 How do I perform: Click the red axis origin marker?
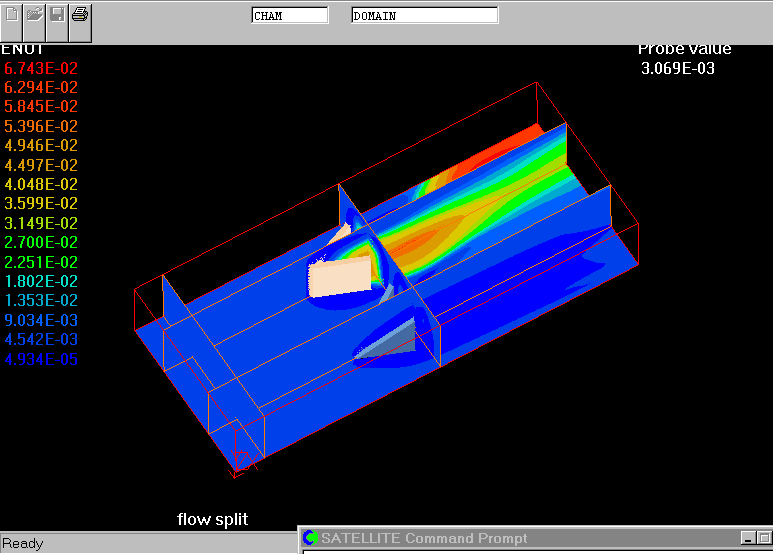pos(242,461)
